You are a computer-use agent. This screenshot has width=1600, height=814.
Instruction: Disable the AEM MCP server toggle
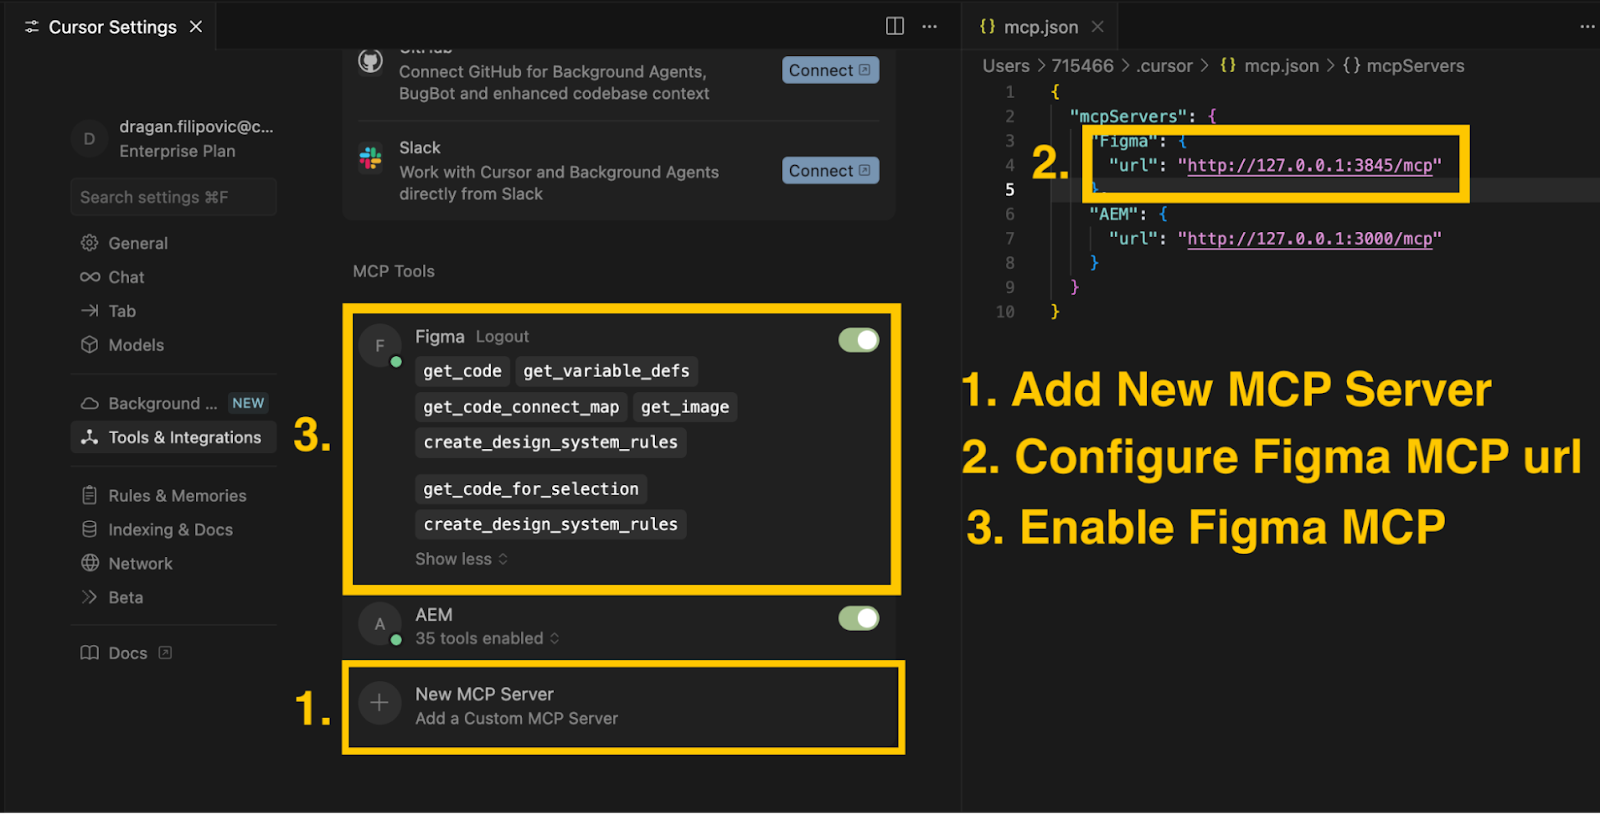coord(859,618)
